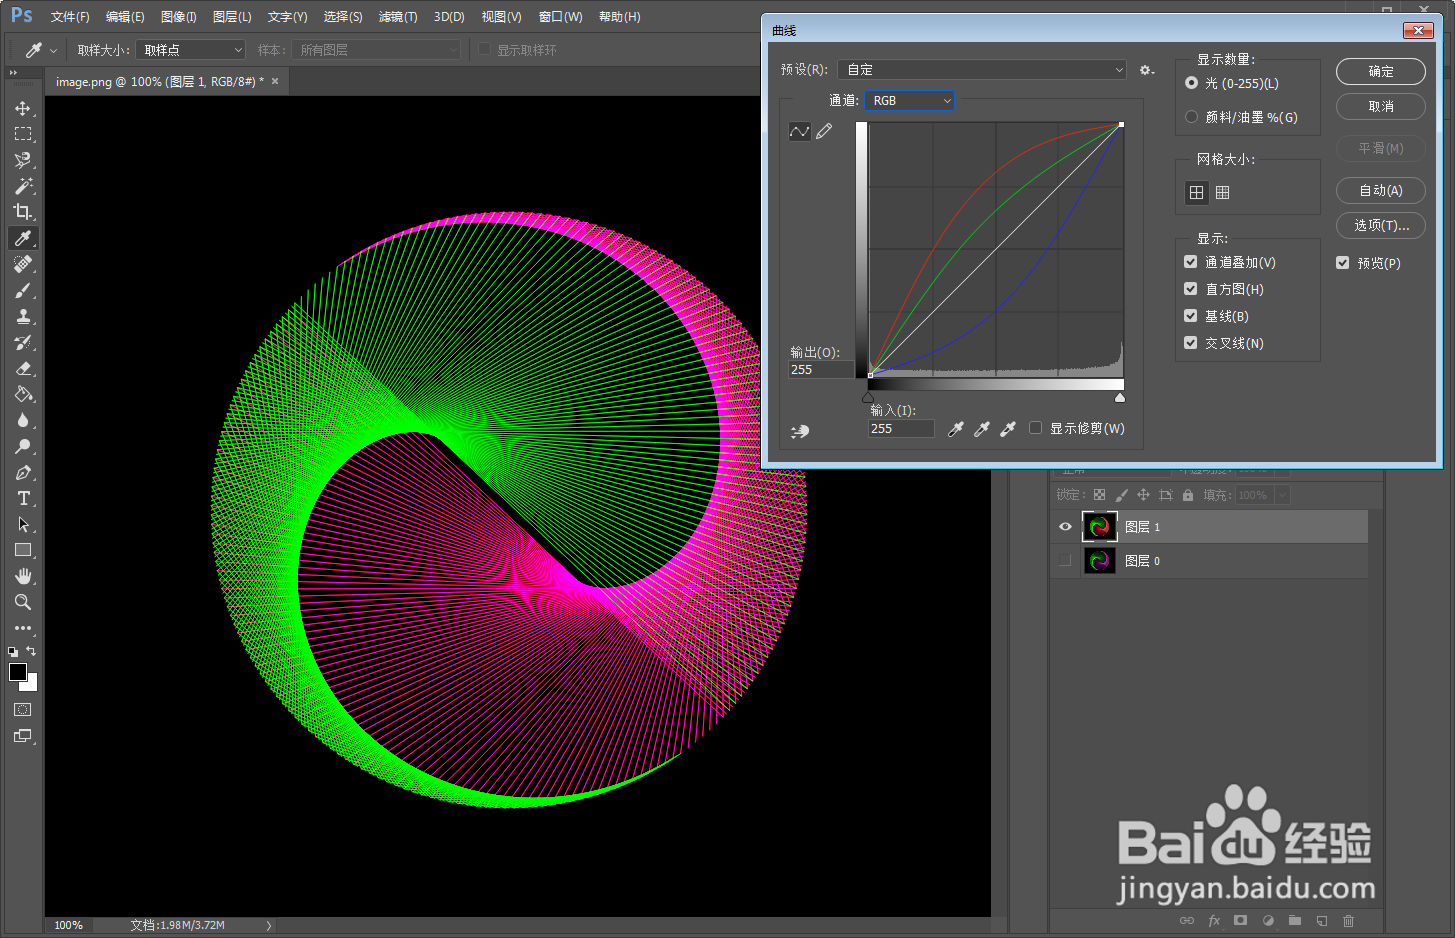Screen dimensions: 1455x938
Task: Open the eyedropper tool preset picker arrow
Action: 53,50
